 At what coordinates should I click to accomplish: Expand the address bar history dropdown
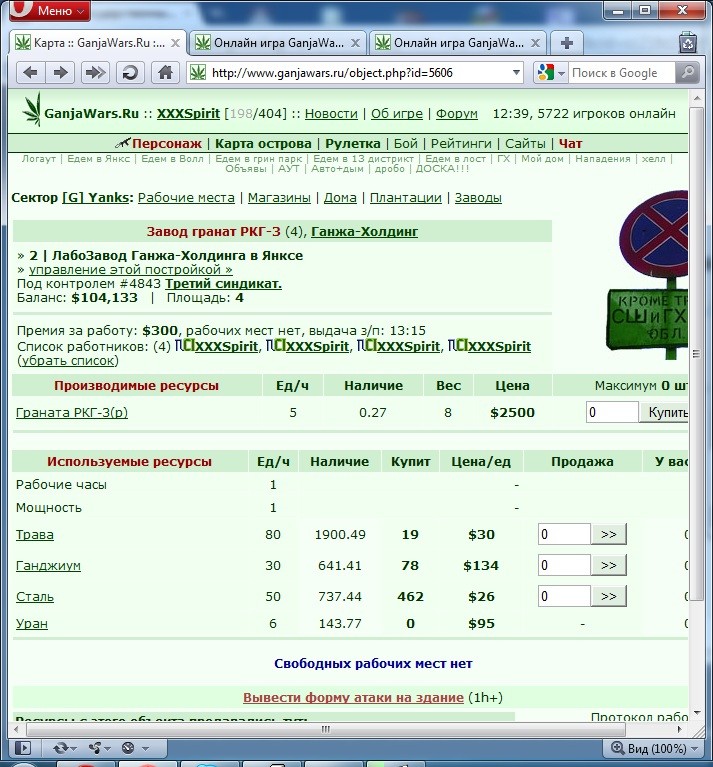point(516,73)
